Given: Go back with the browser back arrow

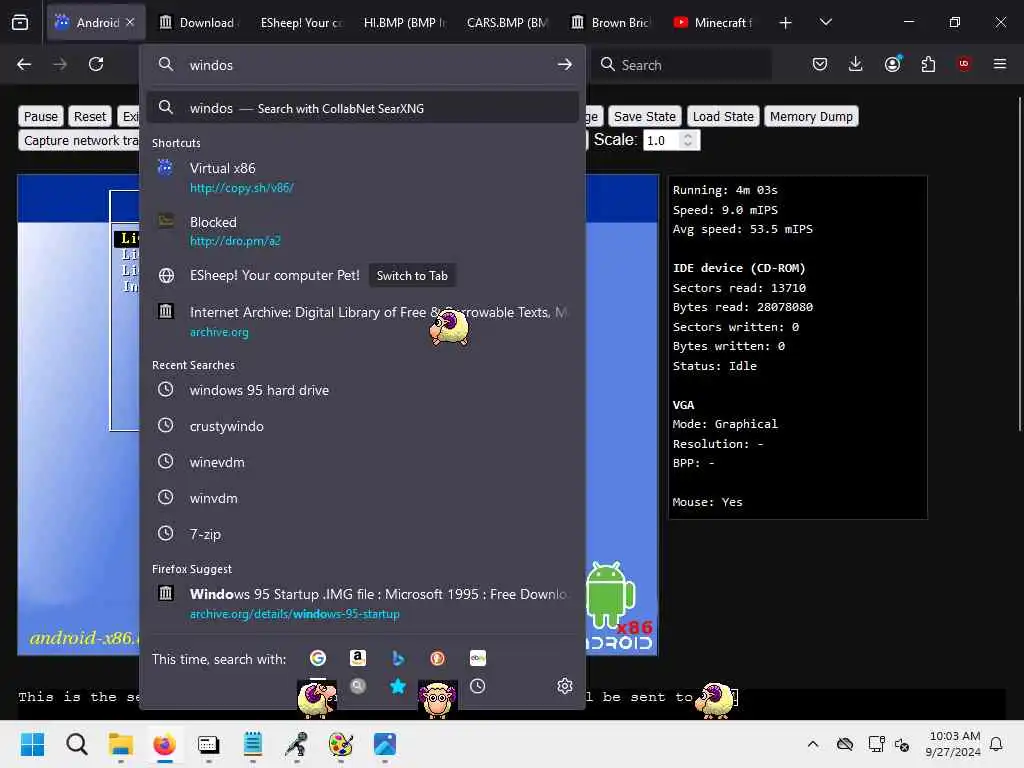Looking at the screenshot, I should coord(24,64).
